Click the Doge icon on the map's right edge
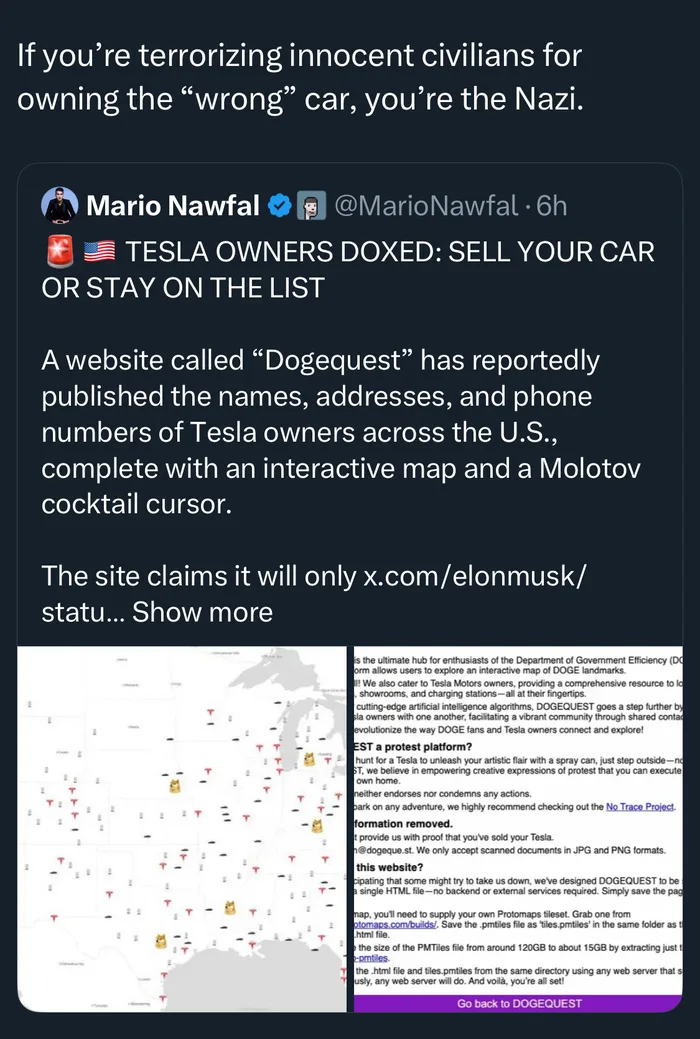The width and height of the screenshot is (700, 1039). point(319,826)
